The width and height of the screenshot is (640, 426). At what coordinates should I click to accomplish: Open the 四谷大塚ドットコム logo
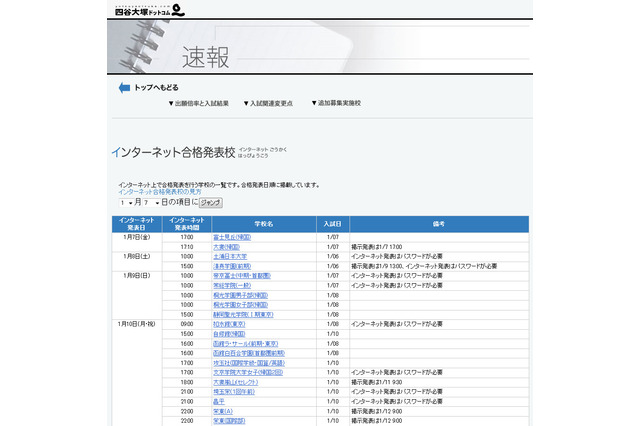point(150,11)
